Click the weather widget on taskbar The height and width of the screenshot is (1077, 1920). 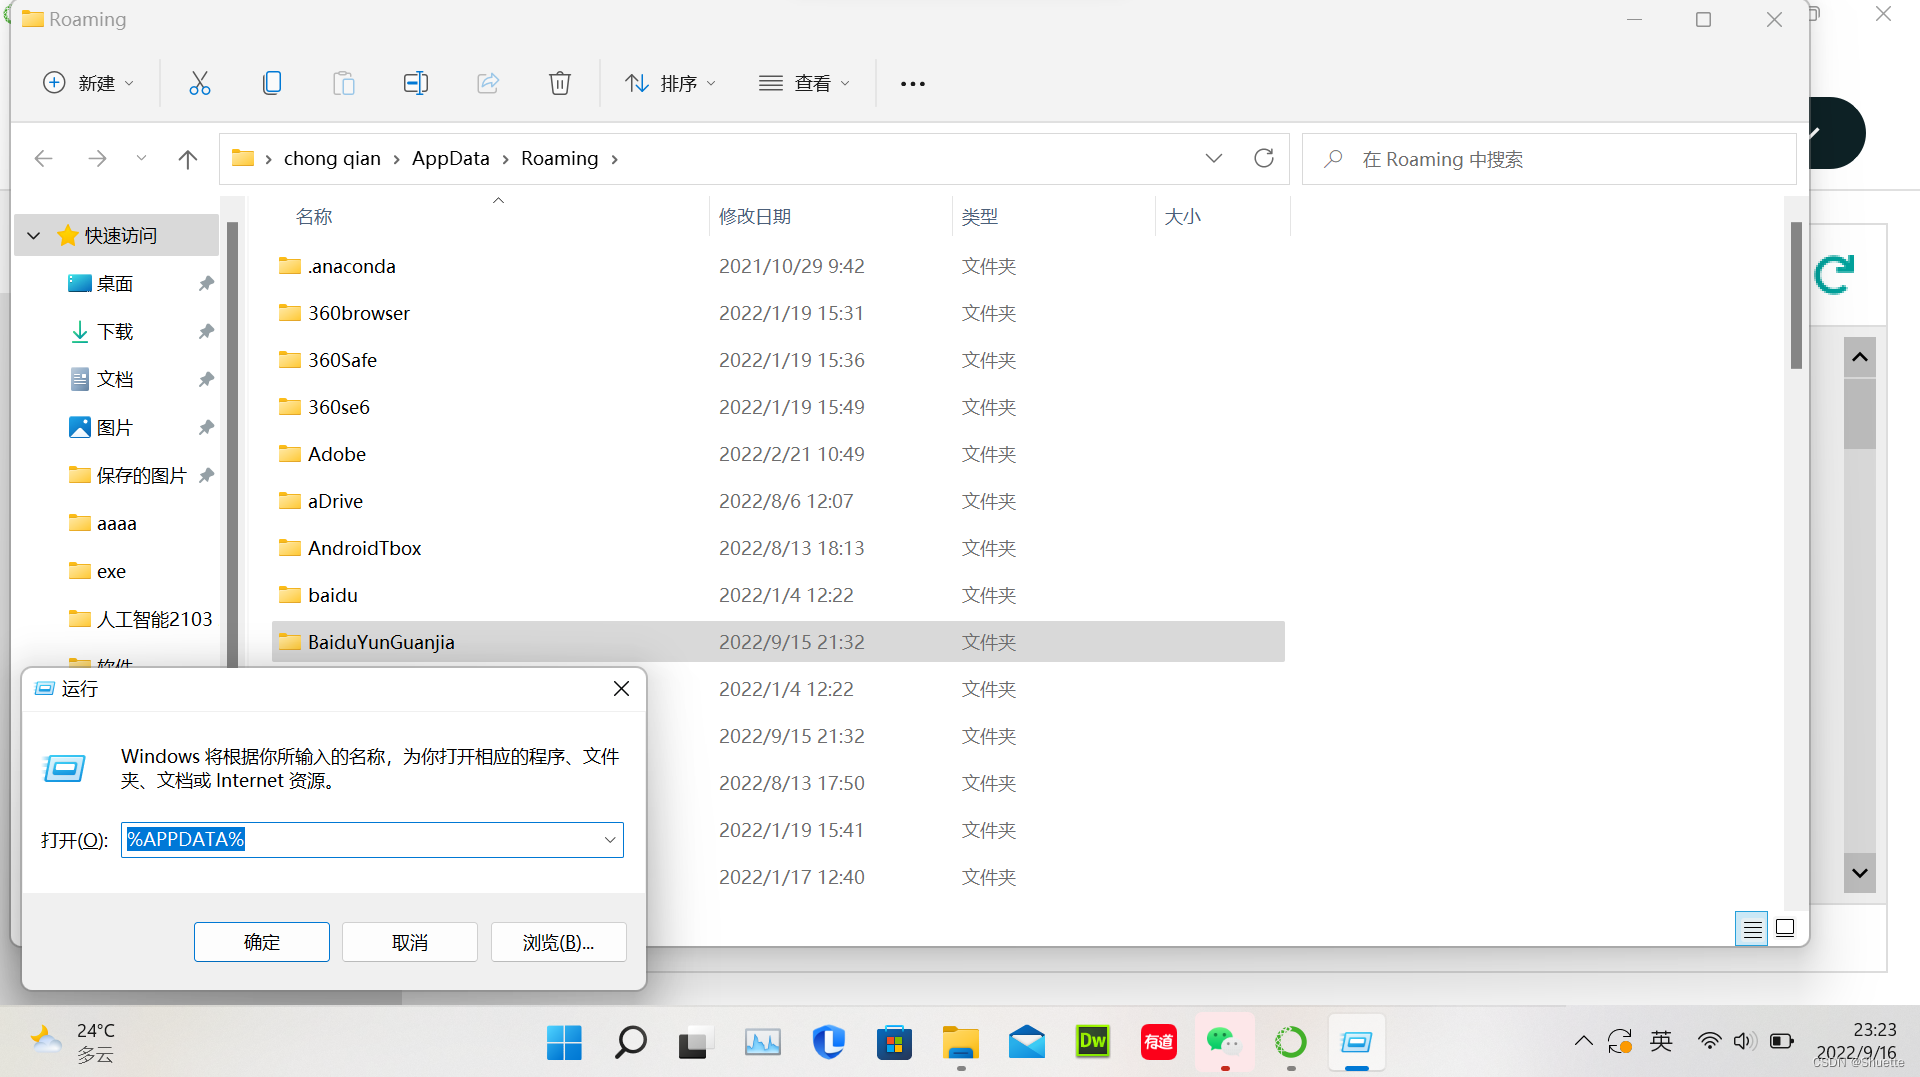coord(72,1042)
